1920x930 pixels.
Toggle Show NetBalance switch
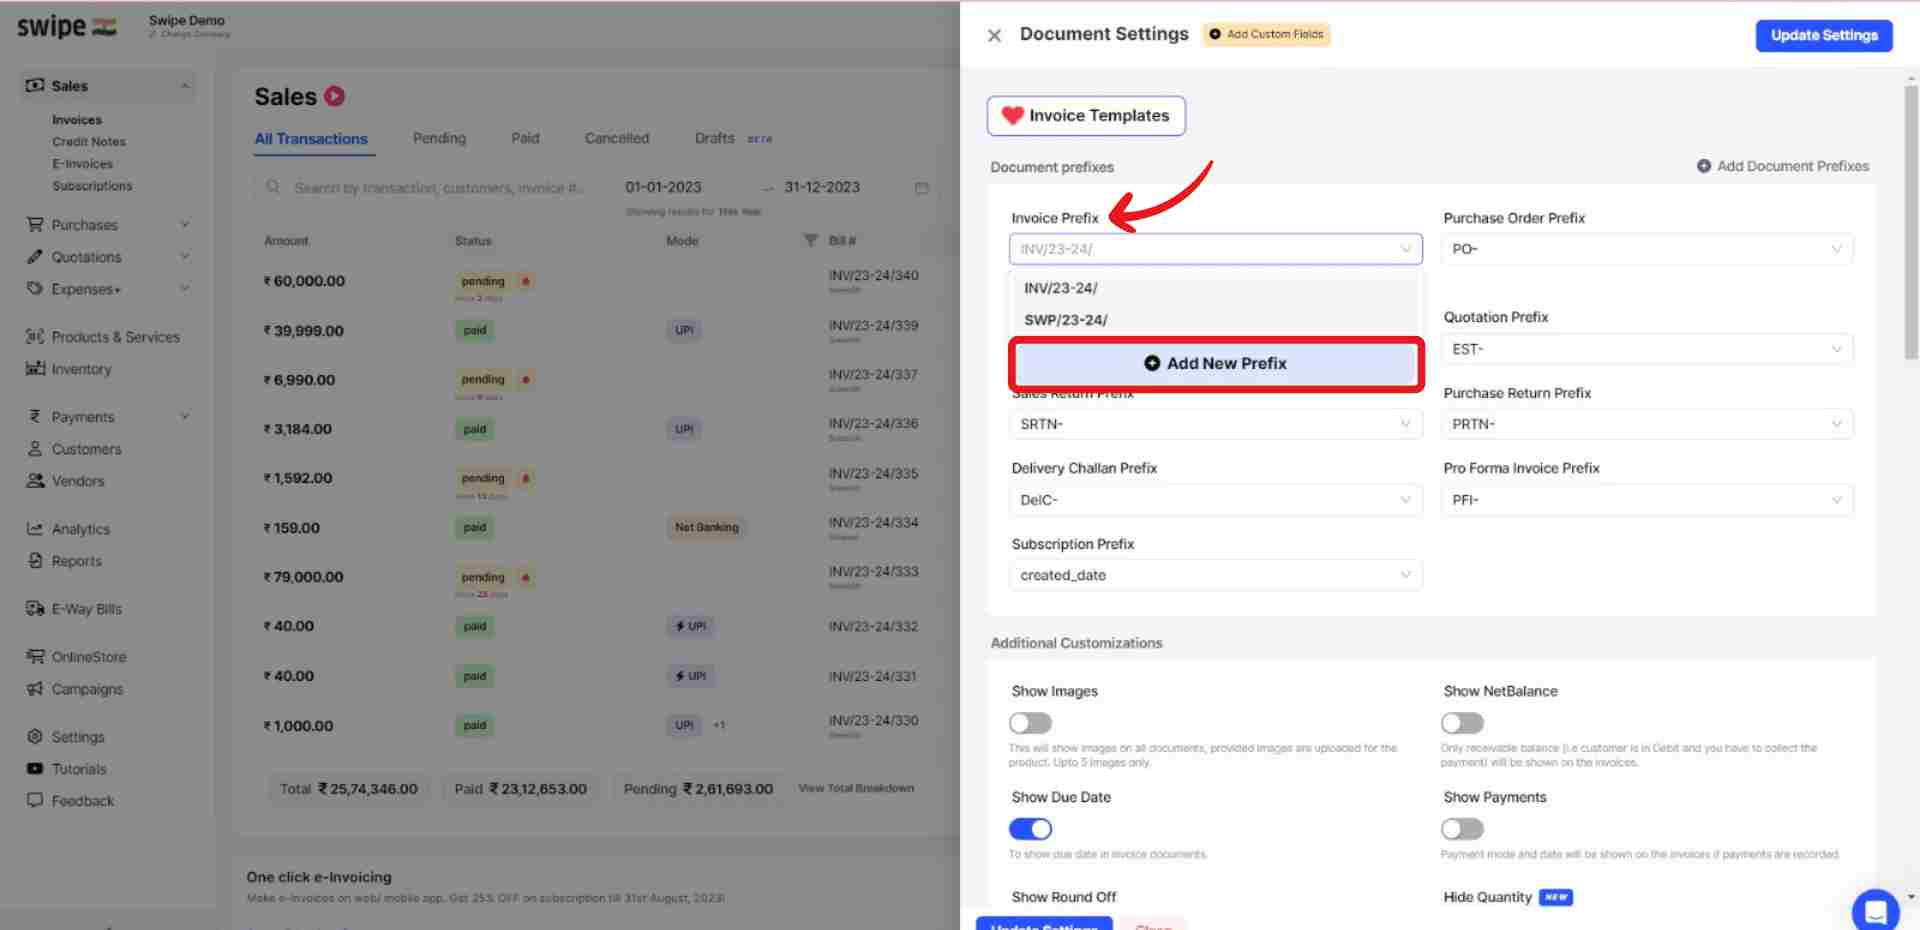point(1462,723)
